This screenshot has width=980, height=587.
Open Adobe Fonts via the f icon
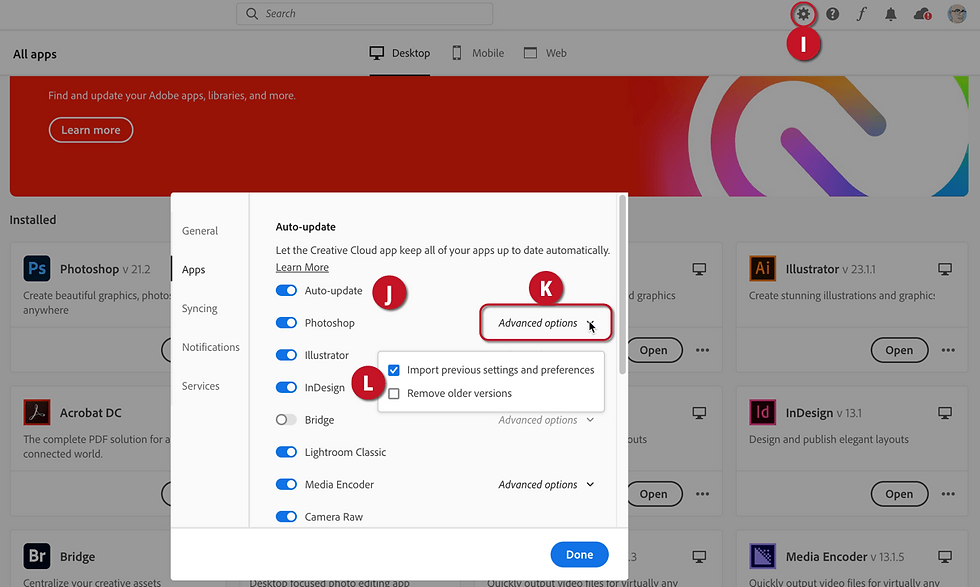pyautogui.click(x=861, y=14)
